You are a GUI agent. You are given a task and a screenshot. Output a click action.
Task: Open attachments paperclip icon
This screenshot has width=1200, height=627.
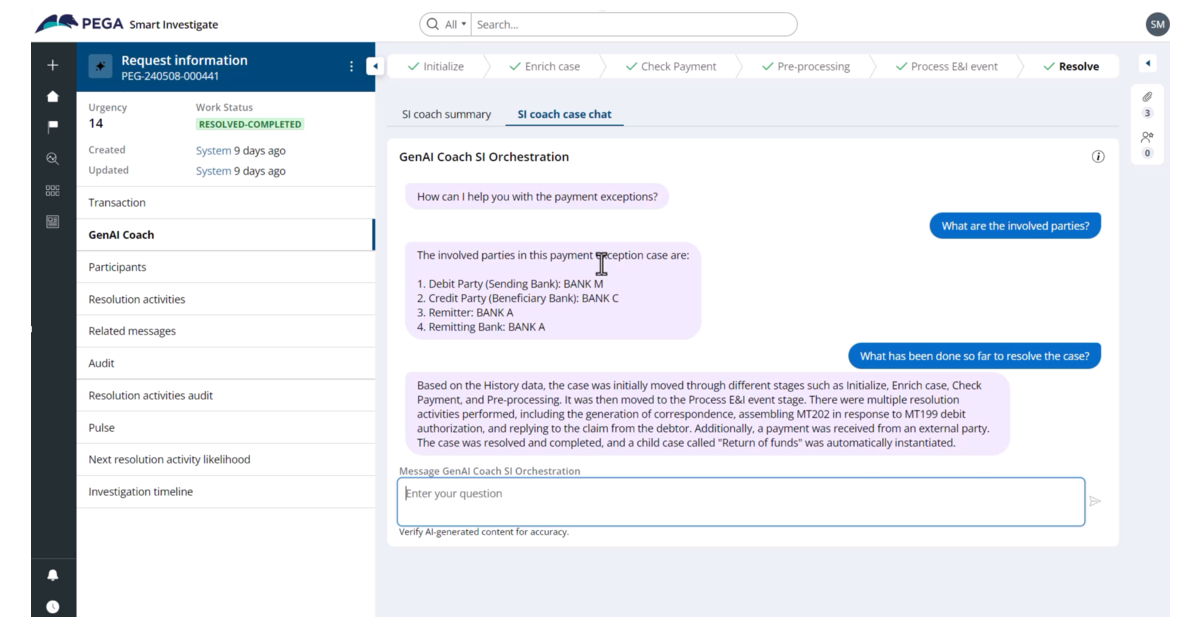click(x=1147, y=97)
